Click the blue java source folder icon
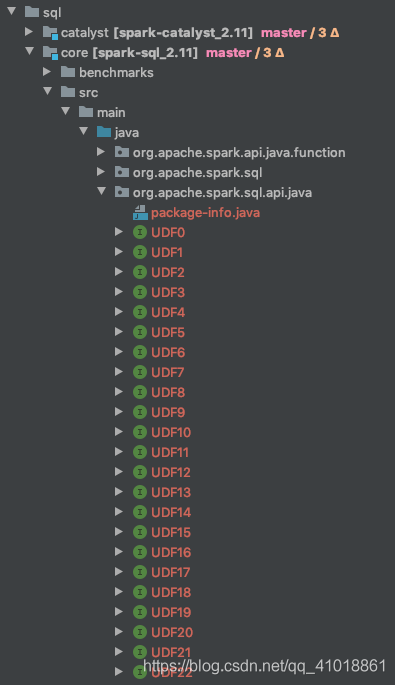 point(104,132)
